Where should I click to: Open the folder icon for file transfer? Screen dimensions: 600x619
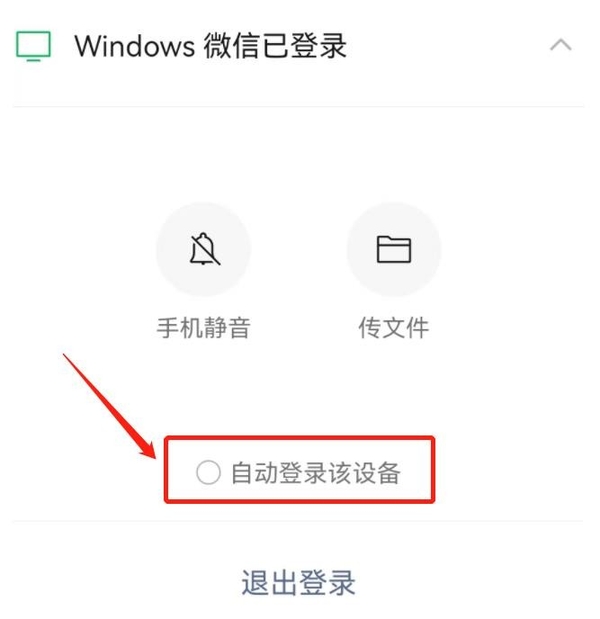(394, 249)
